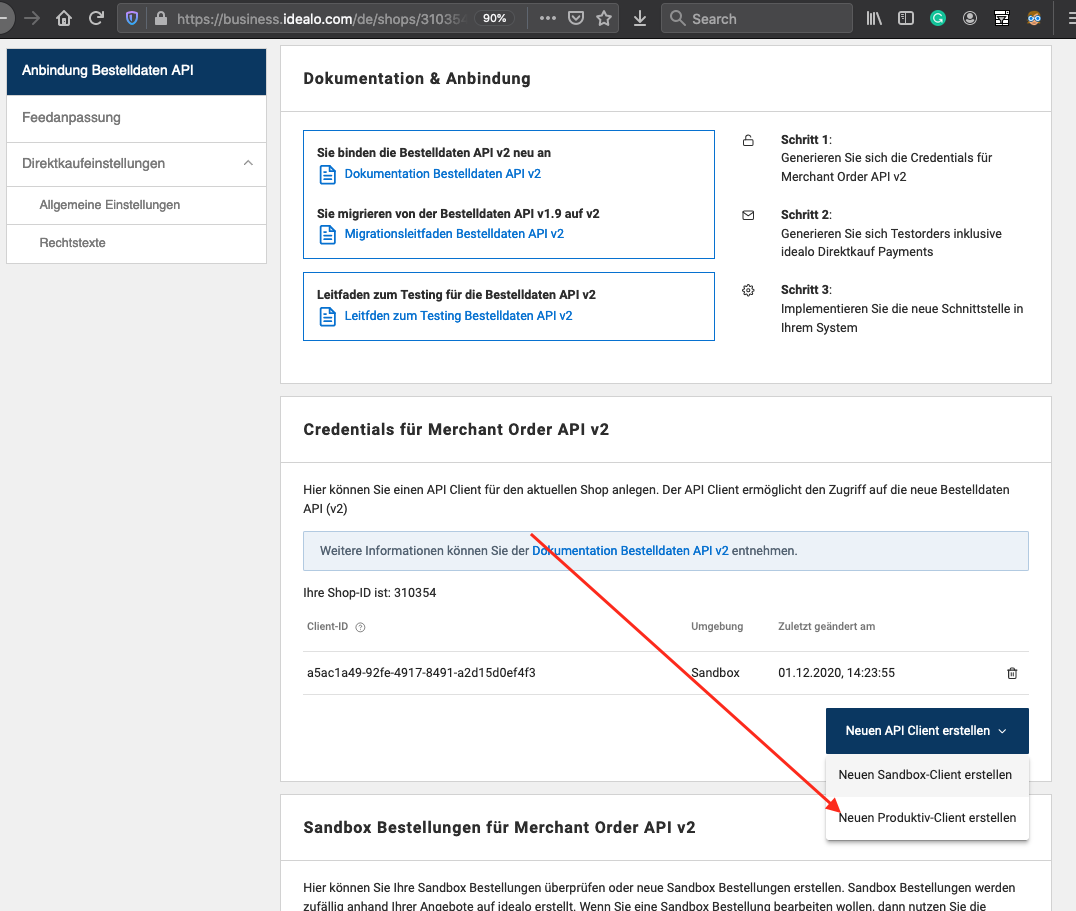
Task: Open the Grammarly extension
Action: 937,19
